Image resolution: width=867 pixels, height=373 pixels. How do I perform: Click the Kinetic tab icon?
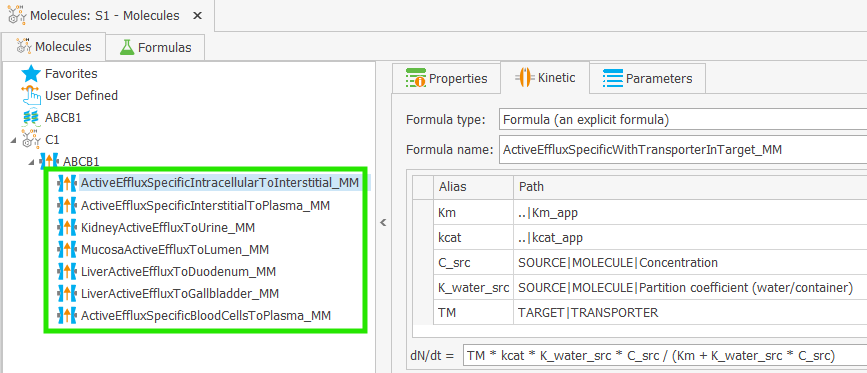coord(524,77)
